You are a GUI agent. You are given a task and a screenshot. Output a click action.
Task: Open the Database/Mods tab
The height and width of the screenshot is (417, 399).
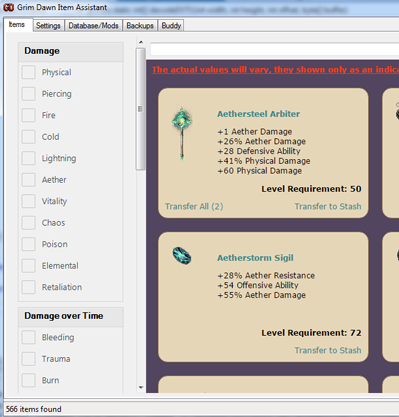(93, 26)
